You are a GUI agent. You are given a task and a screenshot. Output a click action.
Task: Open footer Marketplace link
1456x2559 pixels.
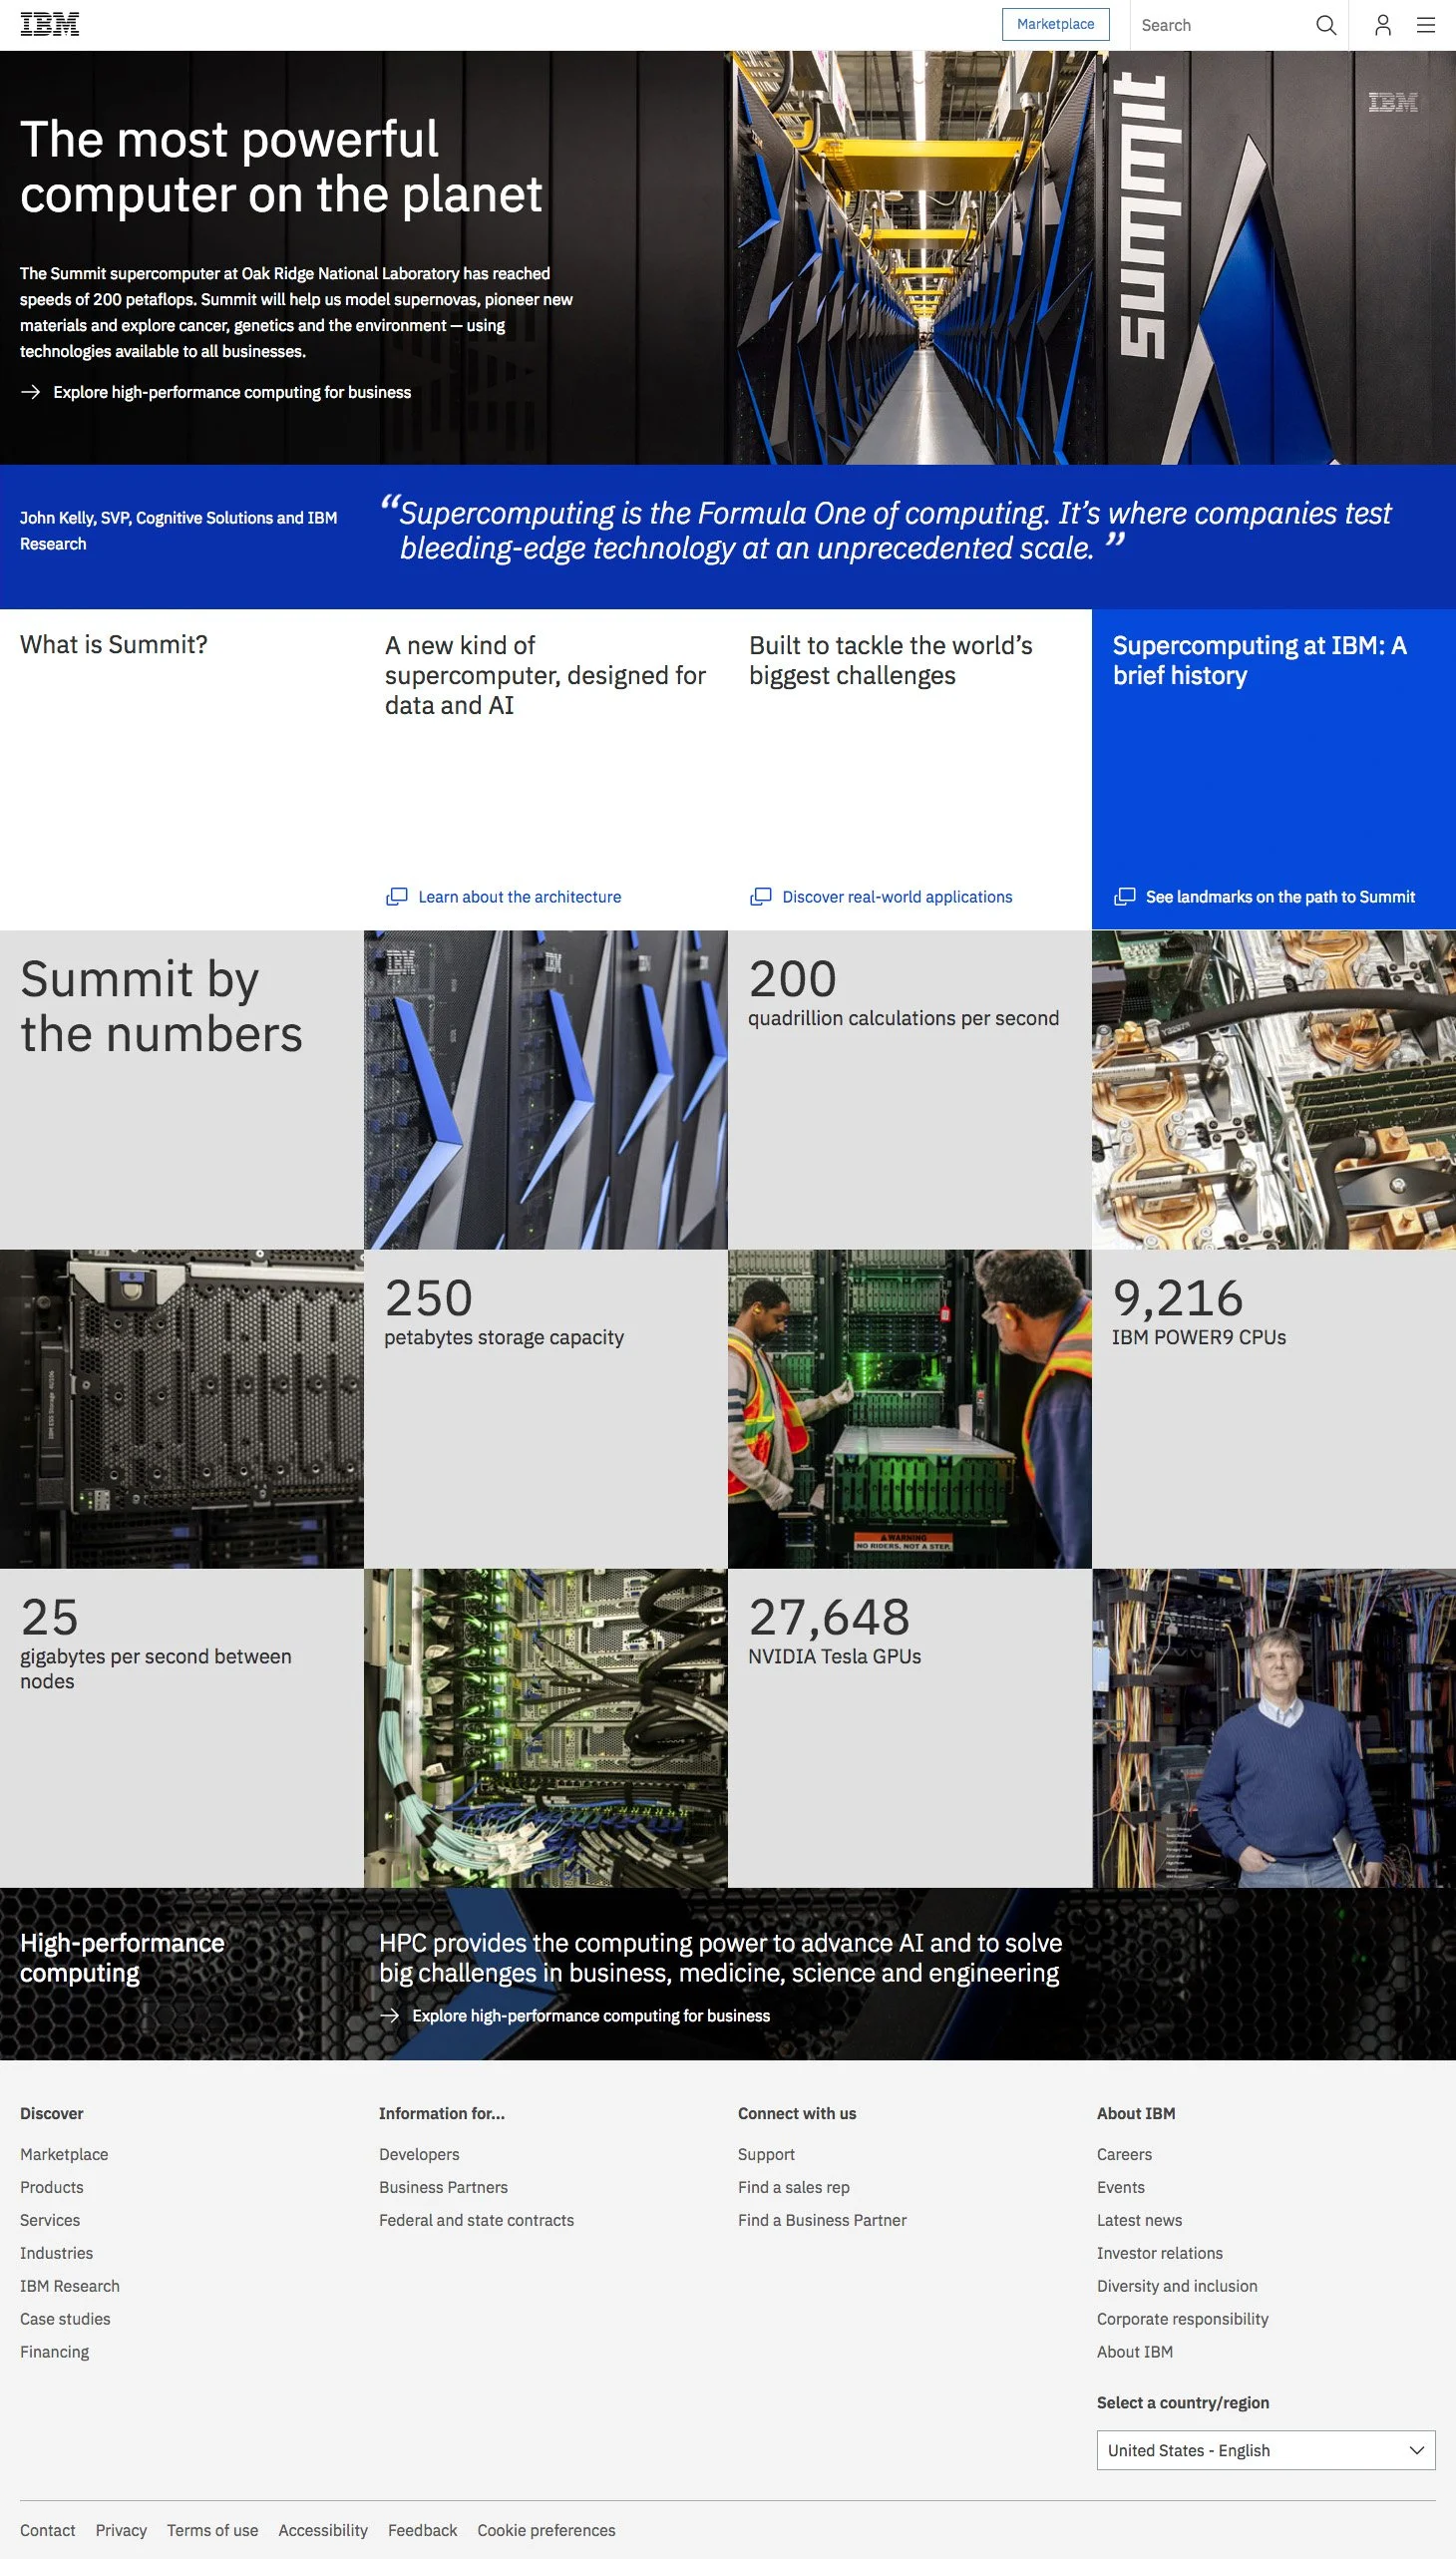click(x=64, y=2154)
